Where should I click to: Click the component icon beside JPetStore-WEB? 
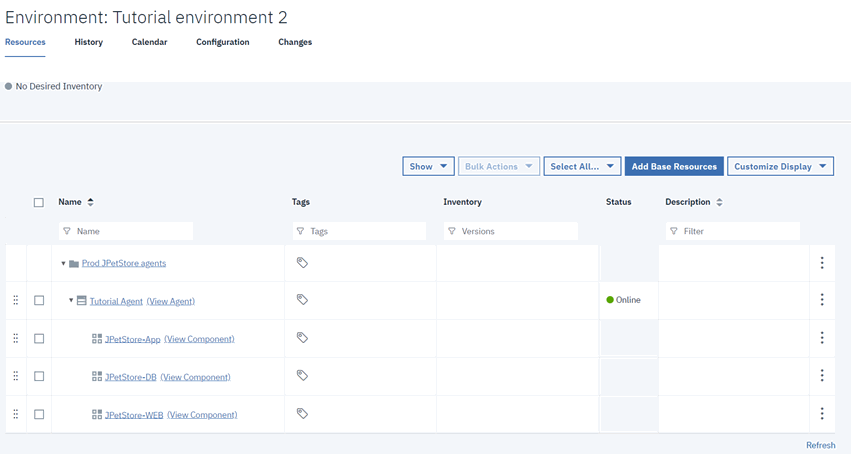tap(97, 414)
